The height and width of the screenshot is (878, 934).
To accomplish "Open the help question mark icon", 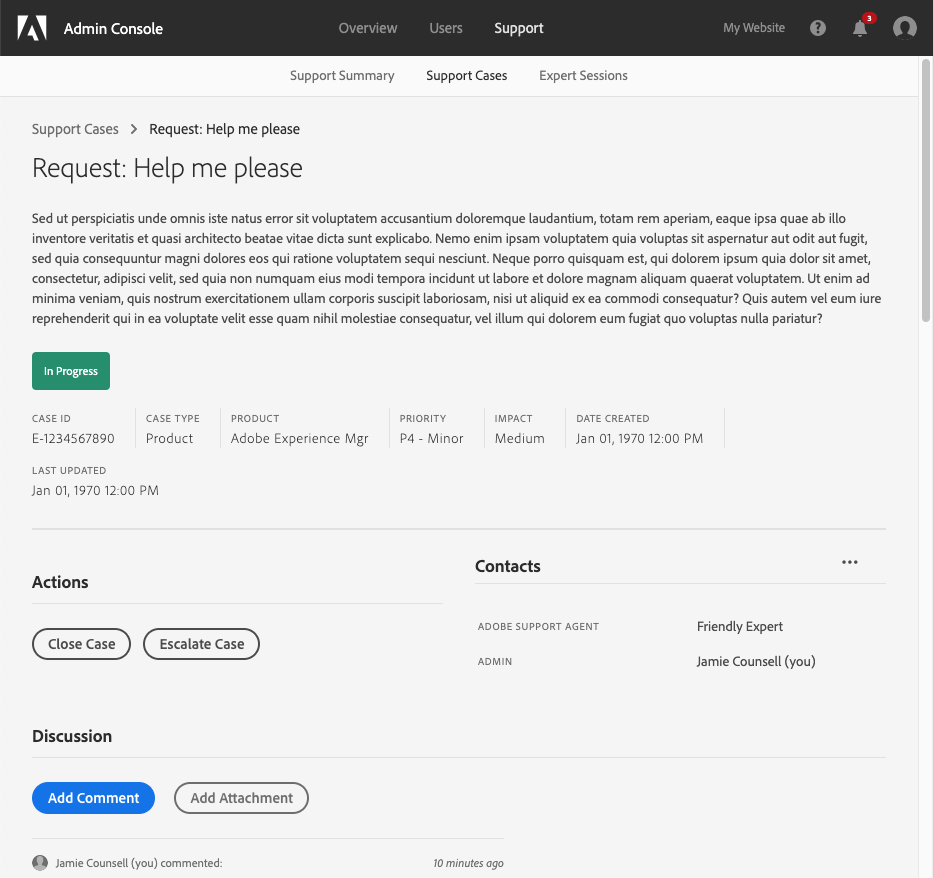I will tap(818, 28).
